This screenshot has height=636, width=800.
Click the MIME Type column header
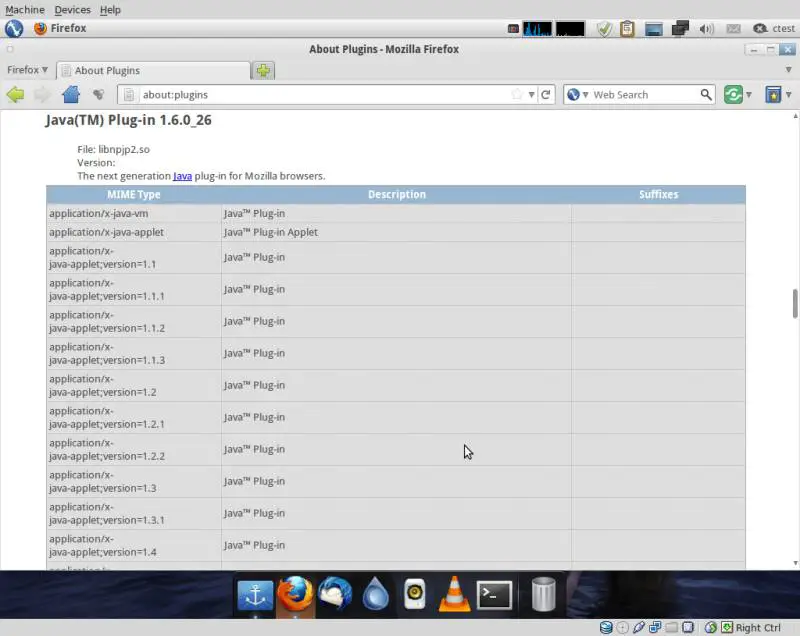134,194
